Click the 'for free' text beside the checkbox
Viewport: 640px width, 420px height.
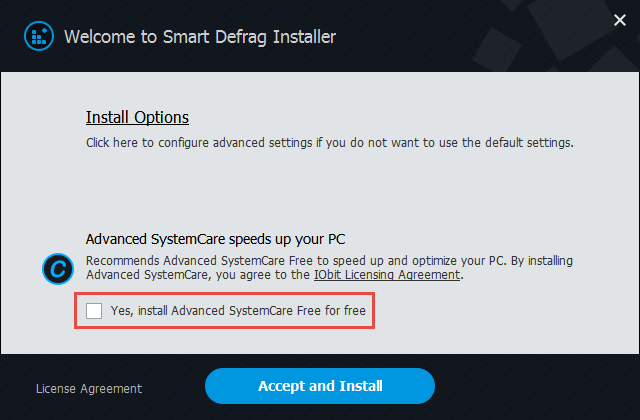pyautogui.click(x=345, y=311)
